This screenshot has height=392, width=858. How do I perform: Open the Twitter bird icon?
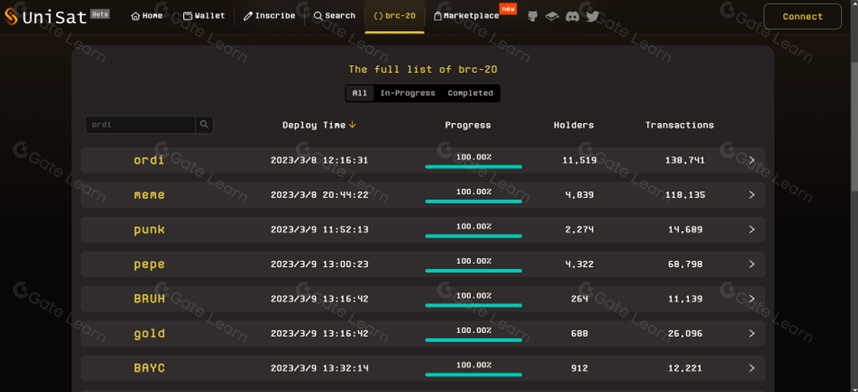coord(593,16)
